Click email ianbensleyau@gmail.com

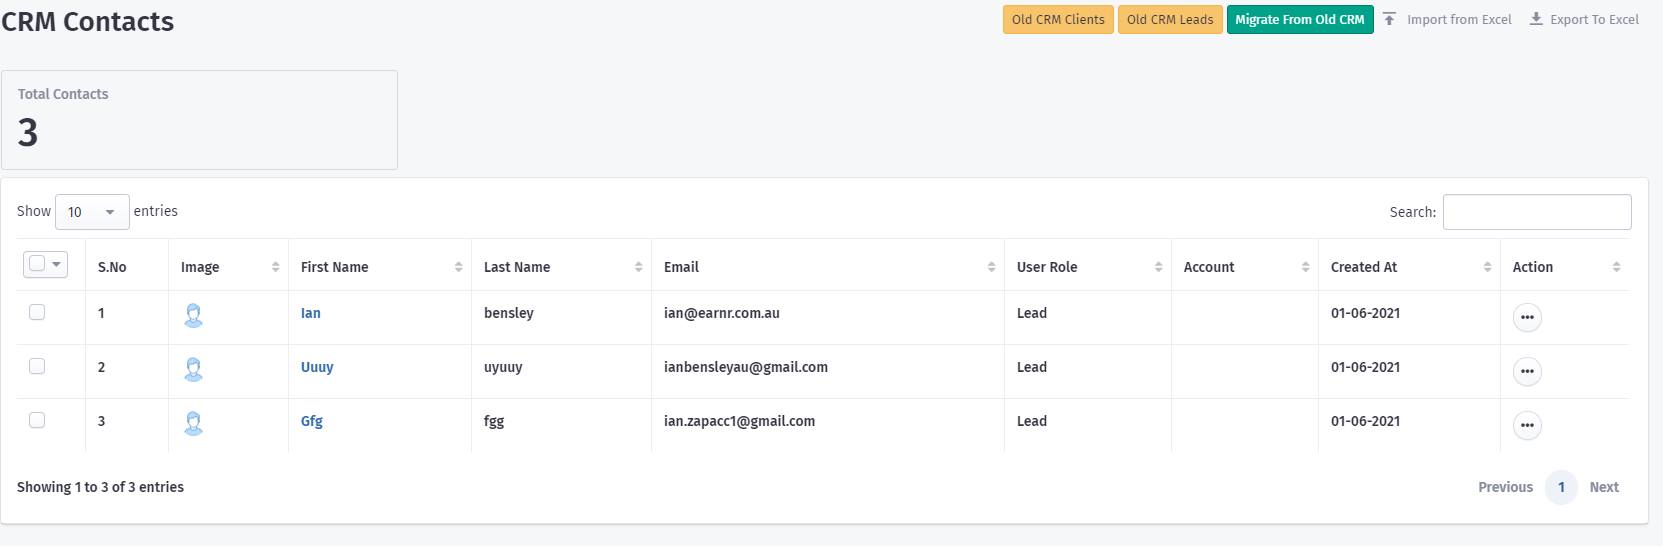tap(746, 367)
